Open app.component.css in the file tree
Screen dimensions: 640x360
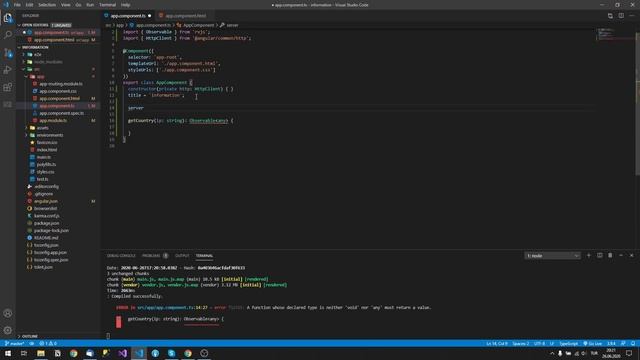[58, 91]
